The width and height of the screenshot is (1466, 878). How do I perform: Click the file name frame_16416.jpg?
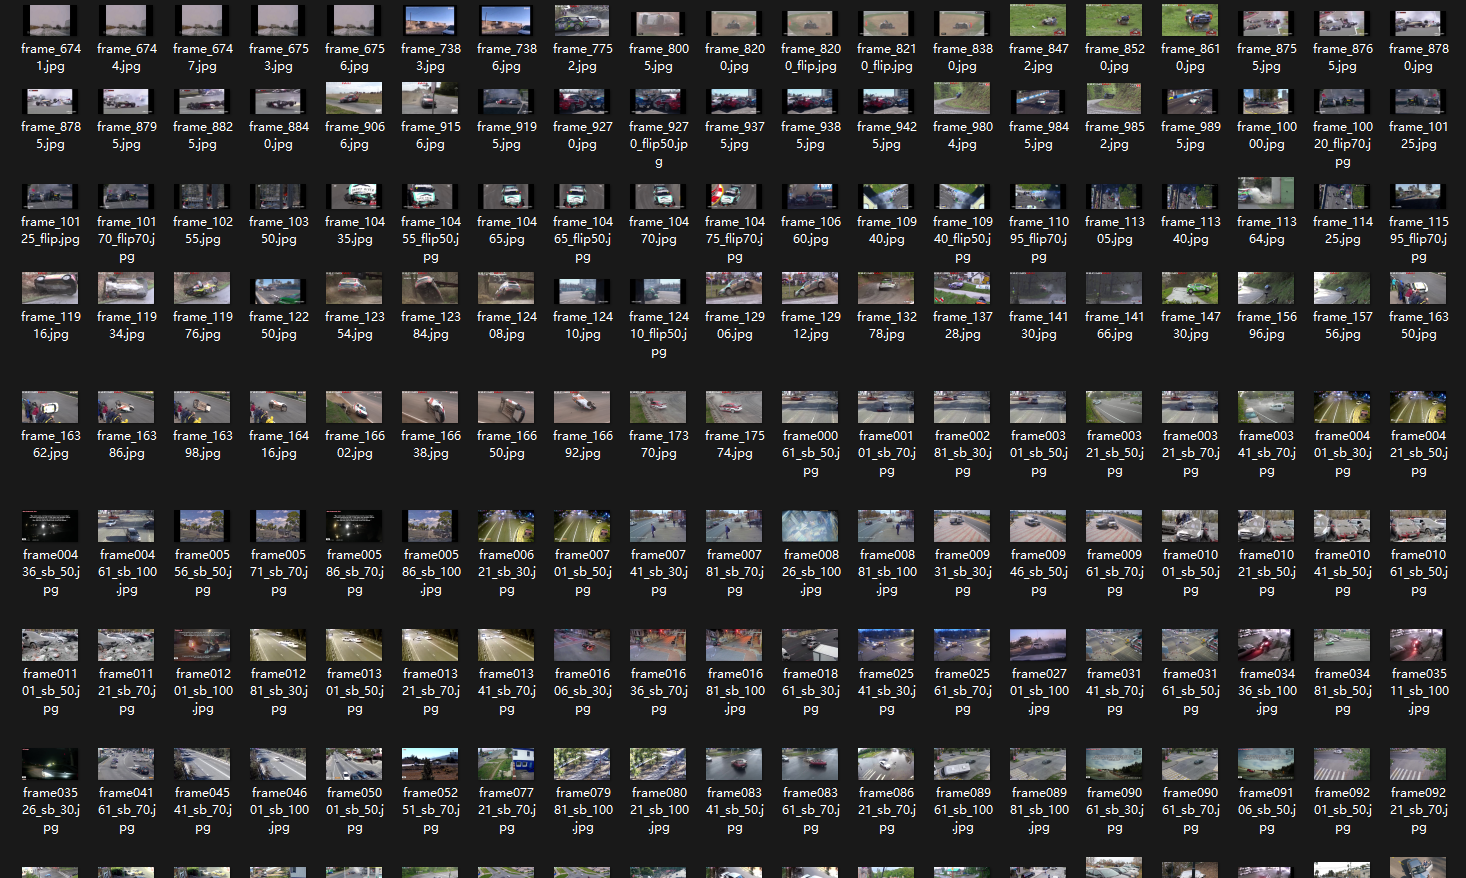(x=278, y=445)
